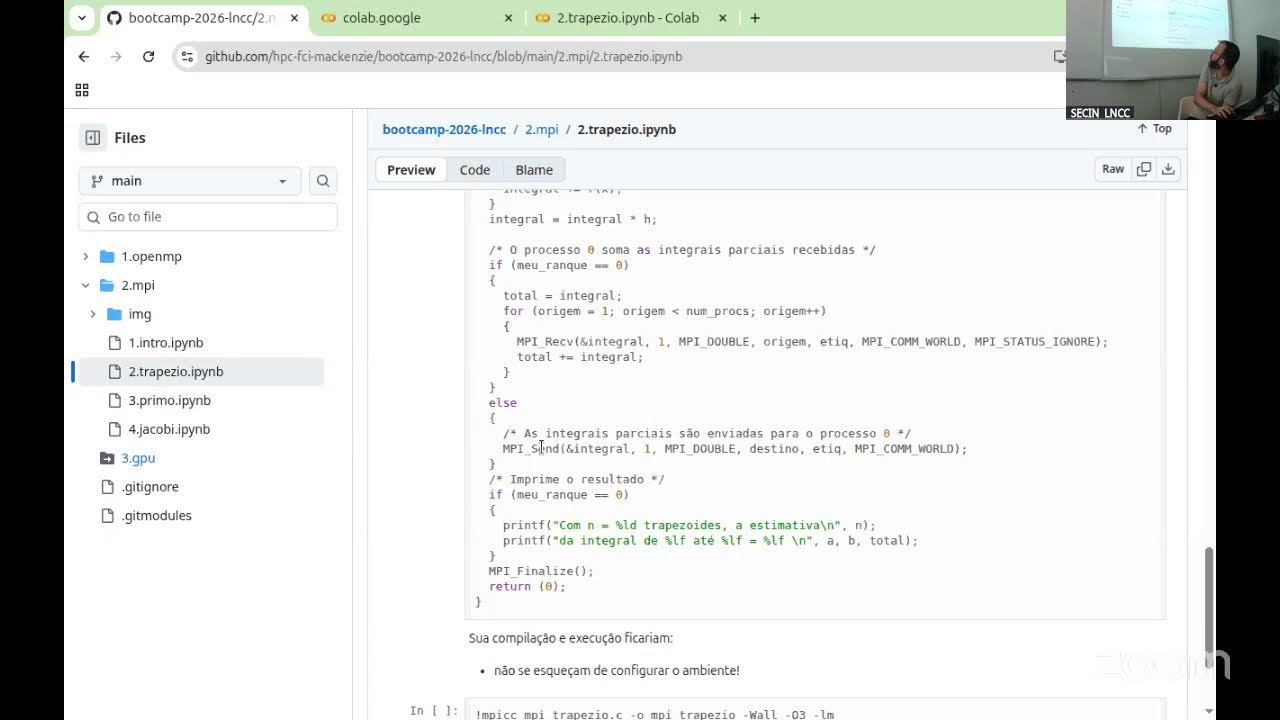Switch to the Preview view
1280x720 pixels.
coord(411,170)
